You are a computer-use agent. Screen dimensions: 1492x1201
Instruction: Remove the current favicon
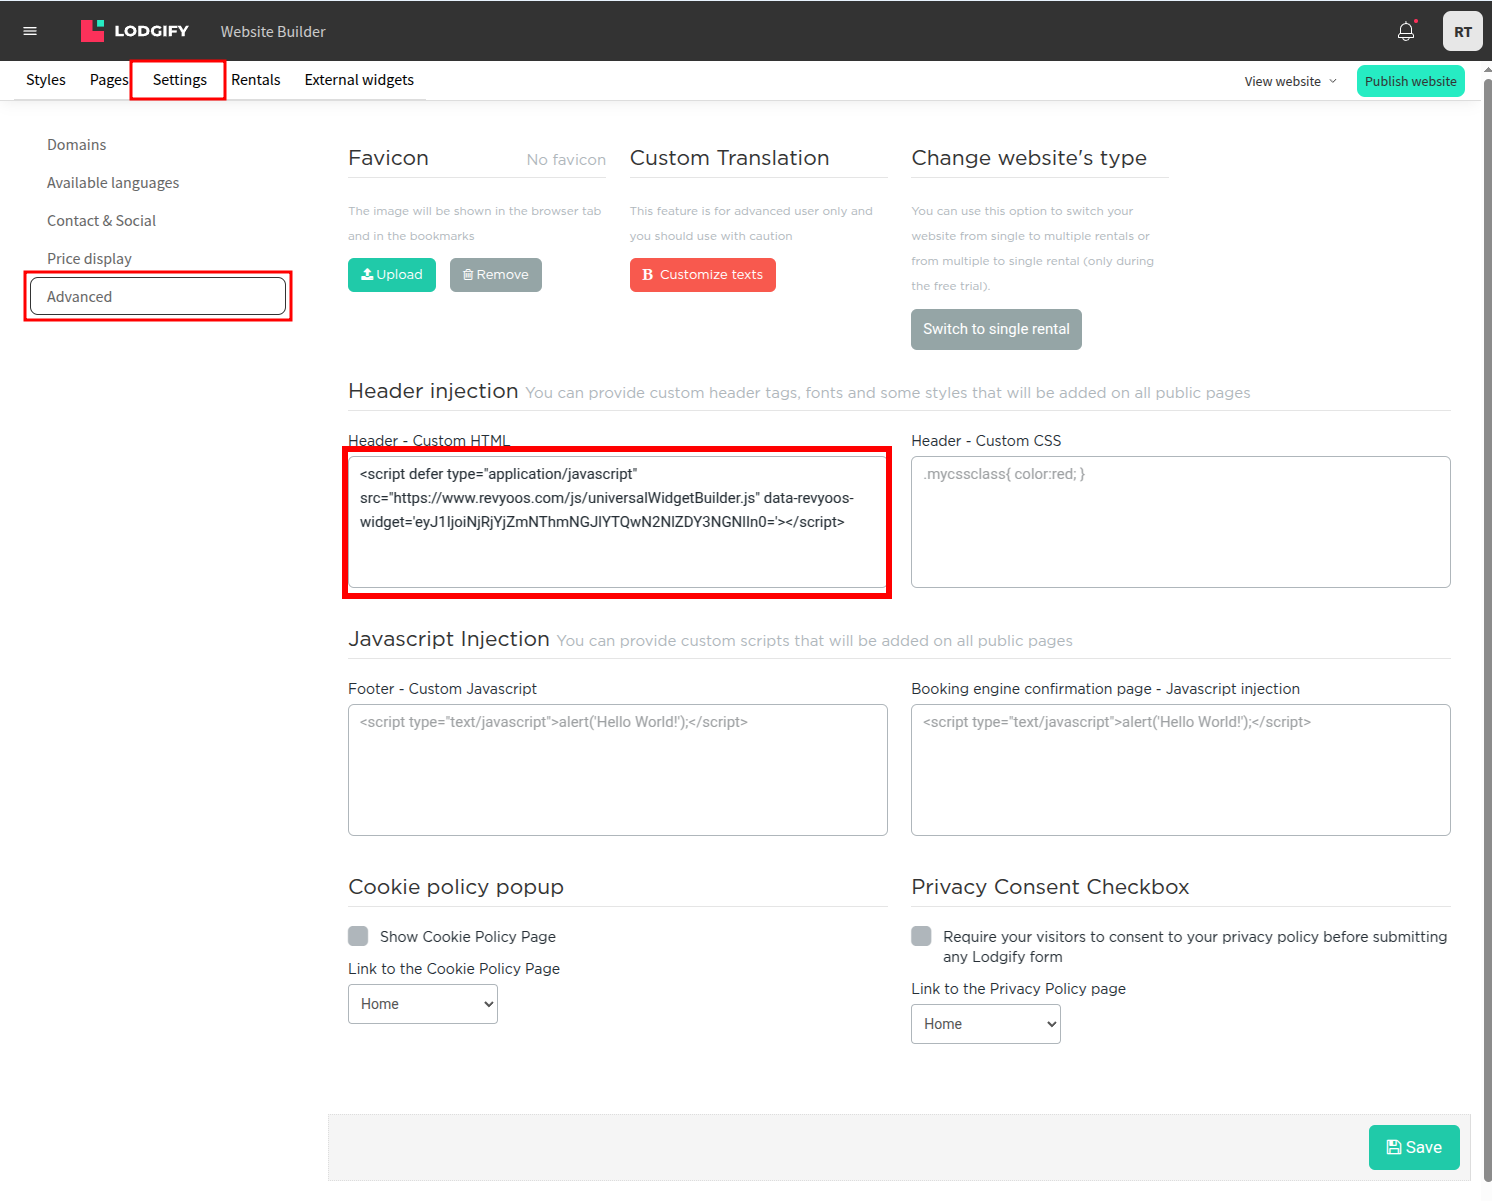point(496,275)
